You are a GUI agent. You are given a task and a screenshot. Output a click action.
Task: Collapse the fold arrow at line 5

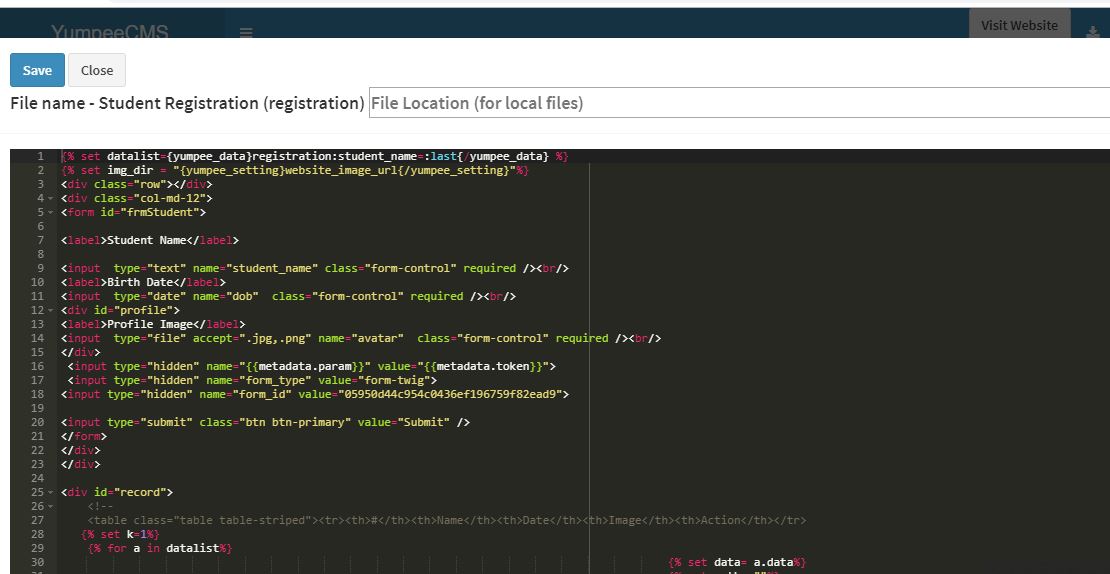click(51, 212)
